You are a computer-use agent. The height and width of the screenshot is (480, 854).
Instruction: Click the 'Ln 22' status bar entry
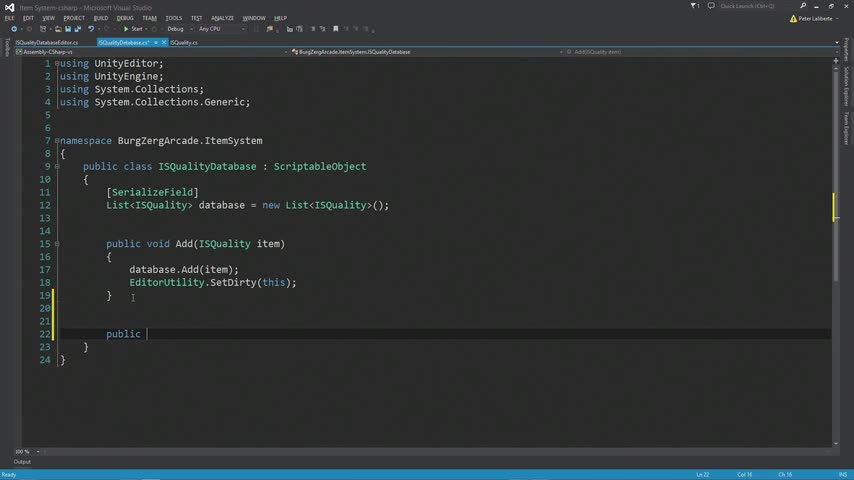click(703, 475)
